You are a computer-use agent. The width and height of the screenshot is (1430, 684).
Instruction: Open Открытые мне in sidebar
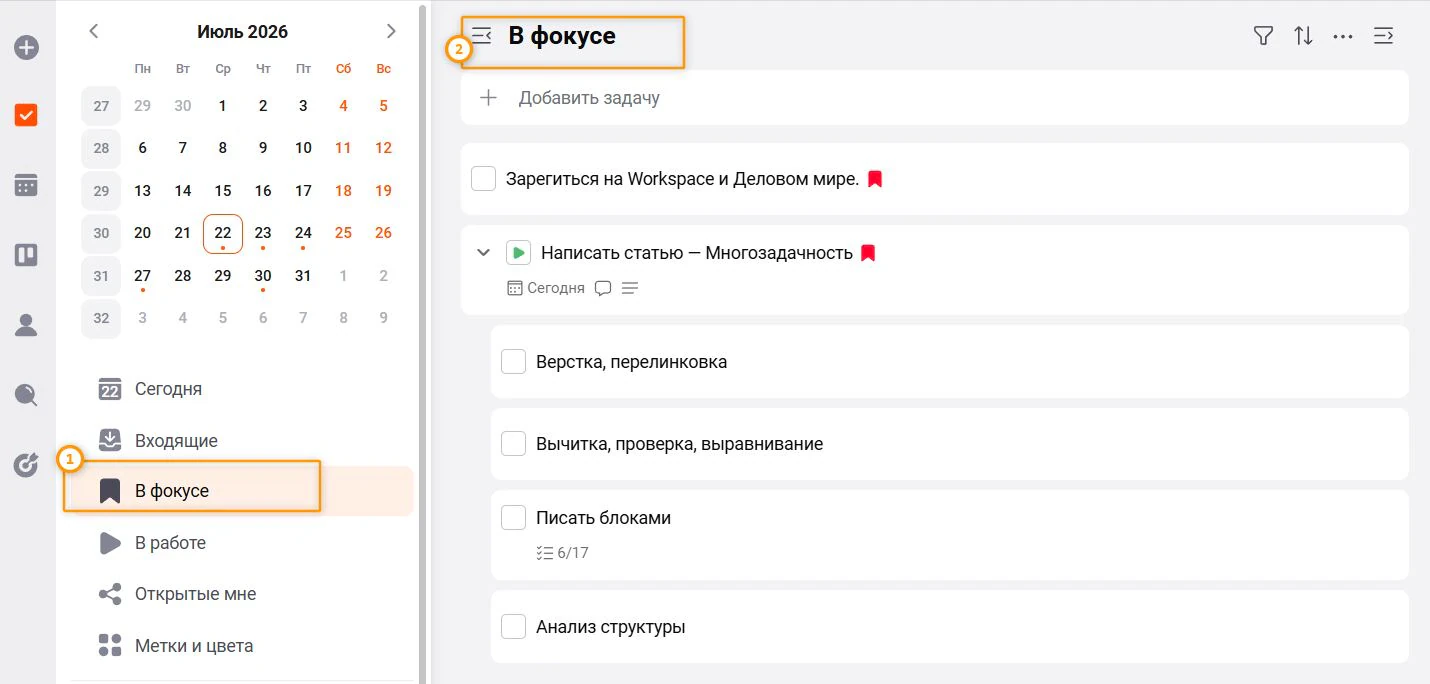[240, 594]
